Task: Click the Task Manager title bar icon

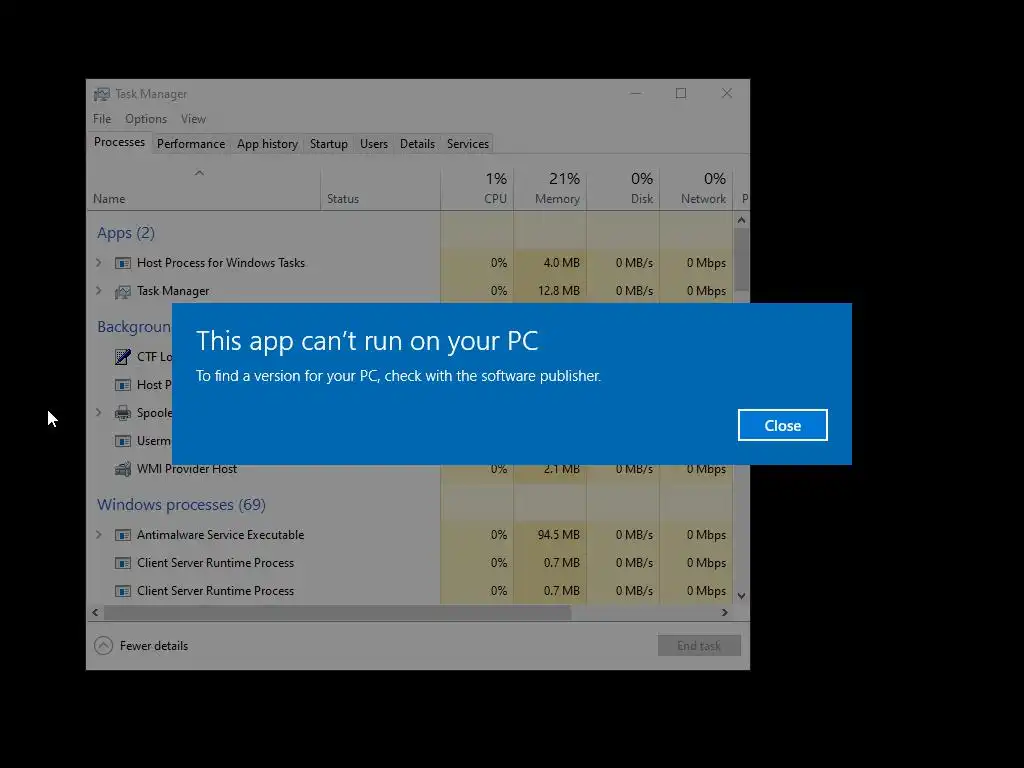Action: tap(102, 94)
